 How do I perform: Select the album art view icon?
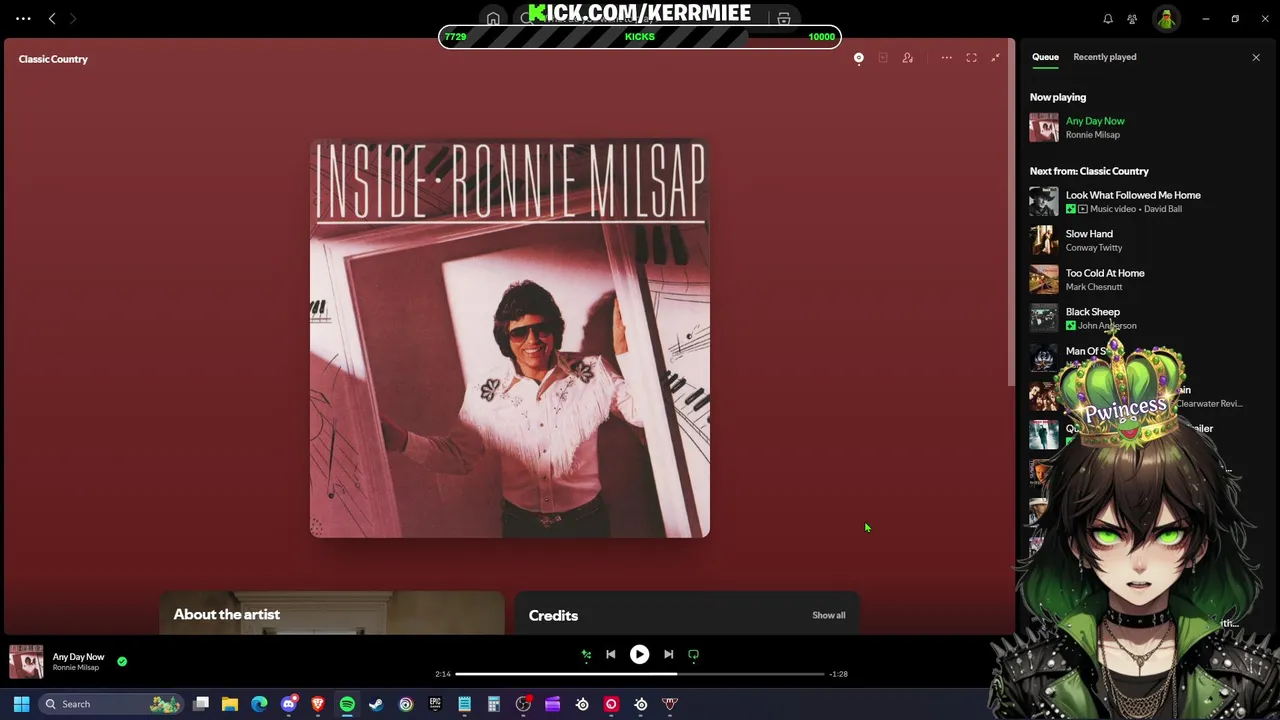tap(858, 58)
